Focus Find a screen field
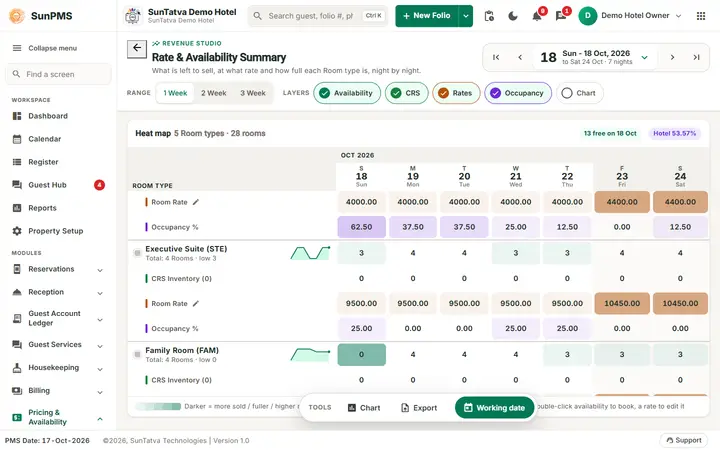The image size is (720, 450). pos(58,74)
